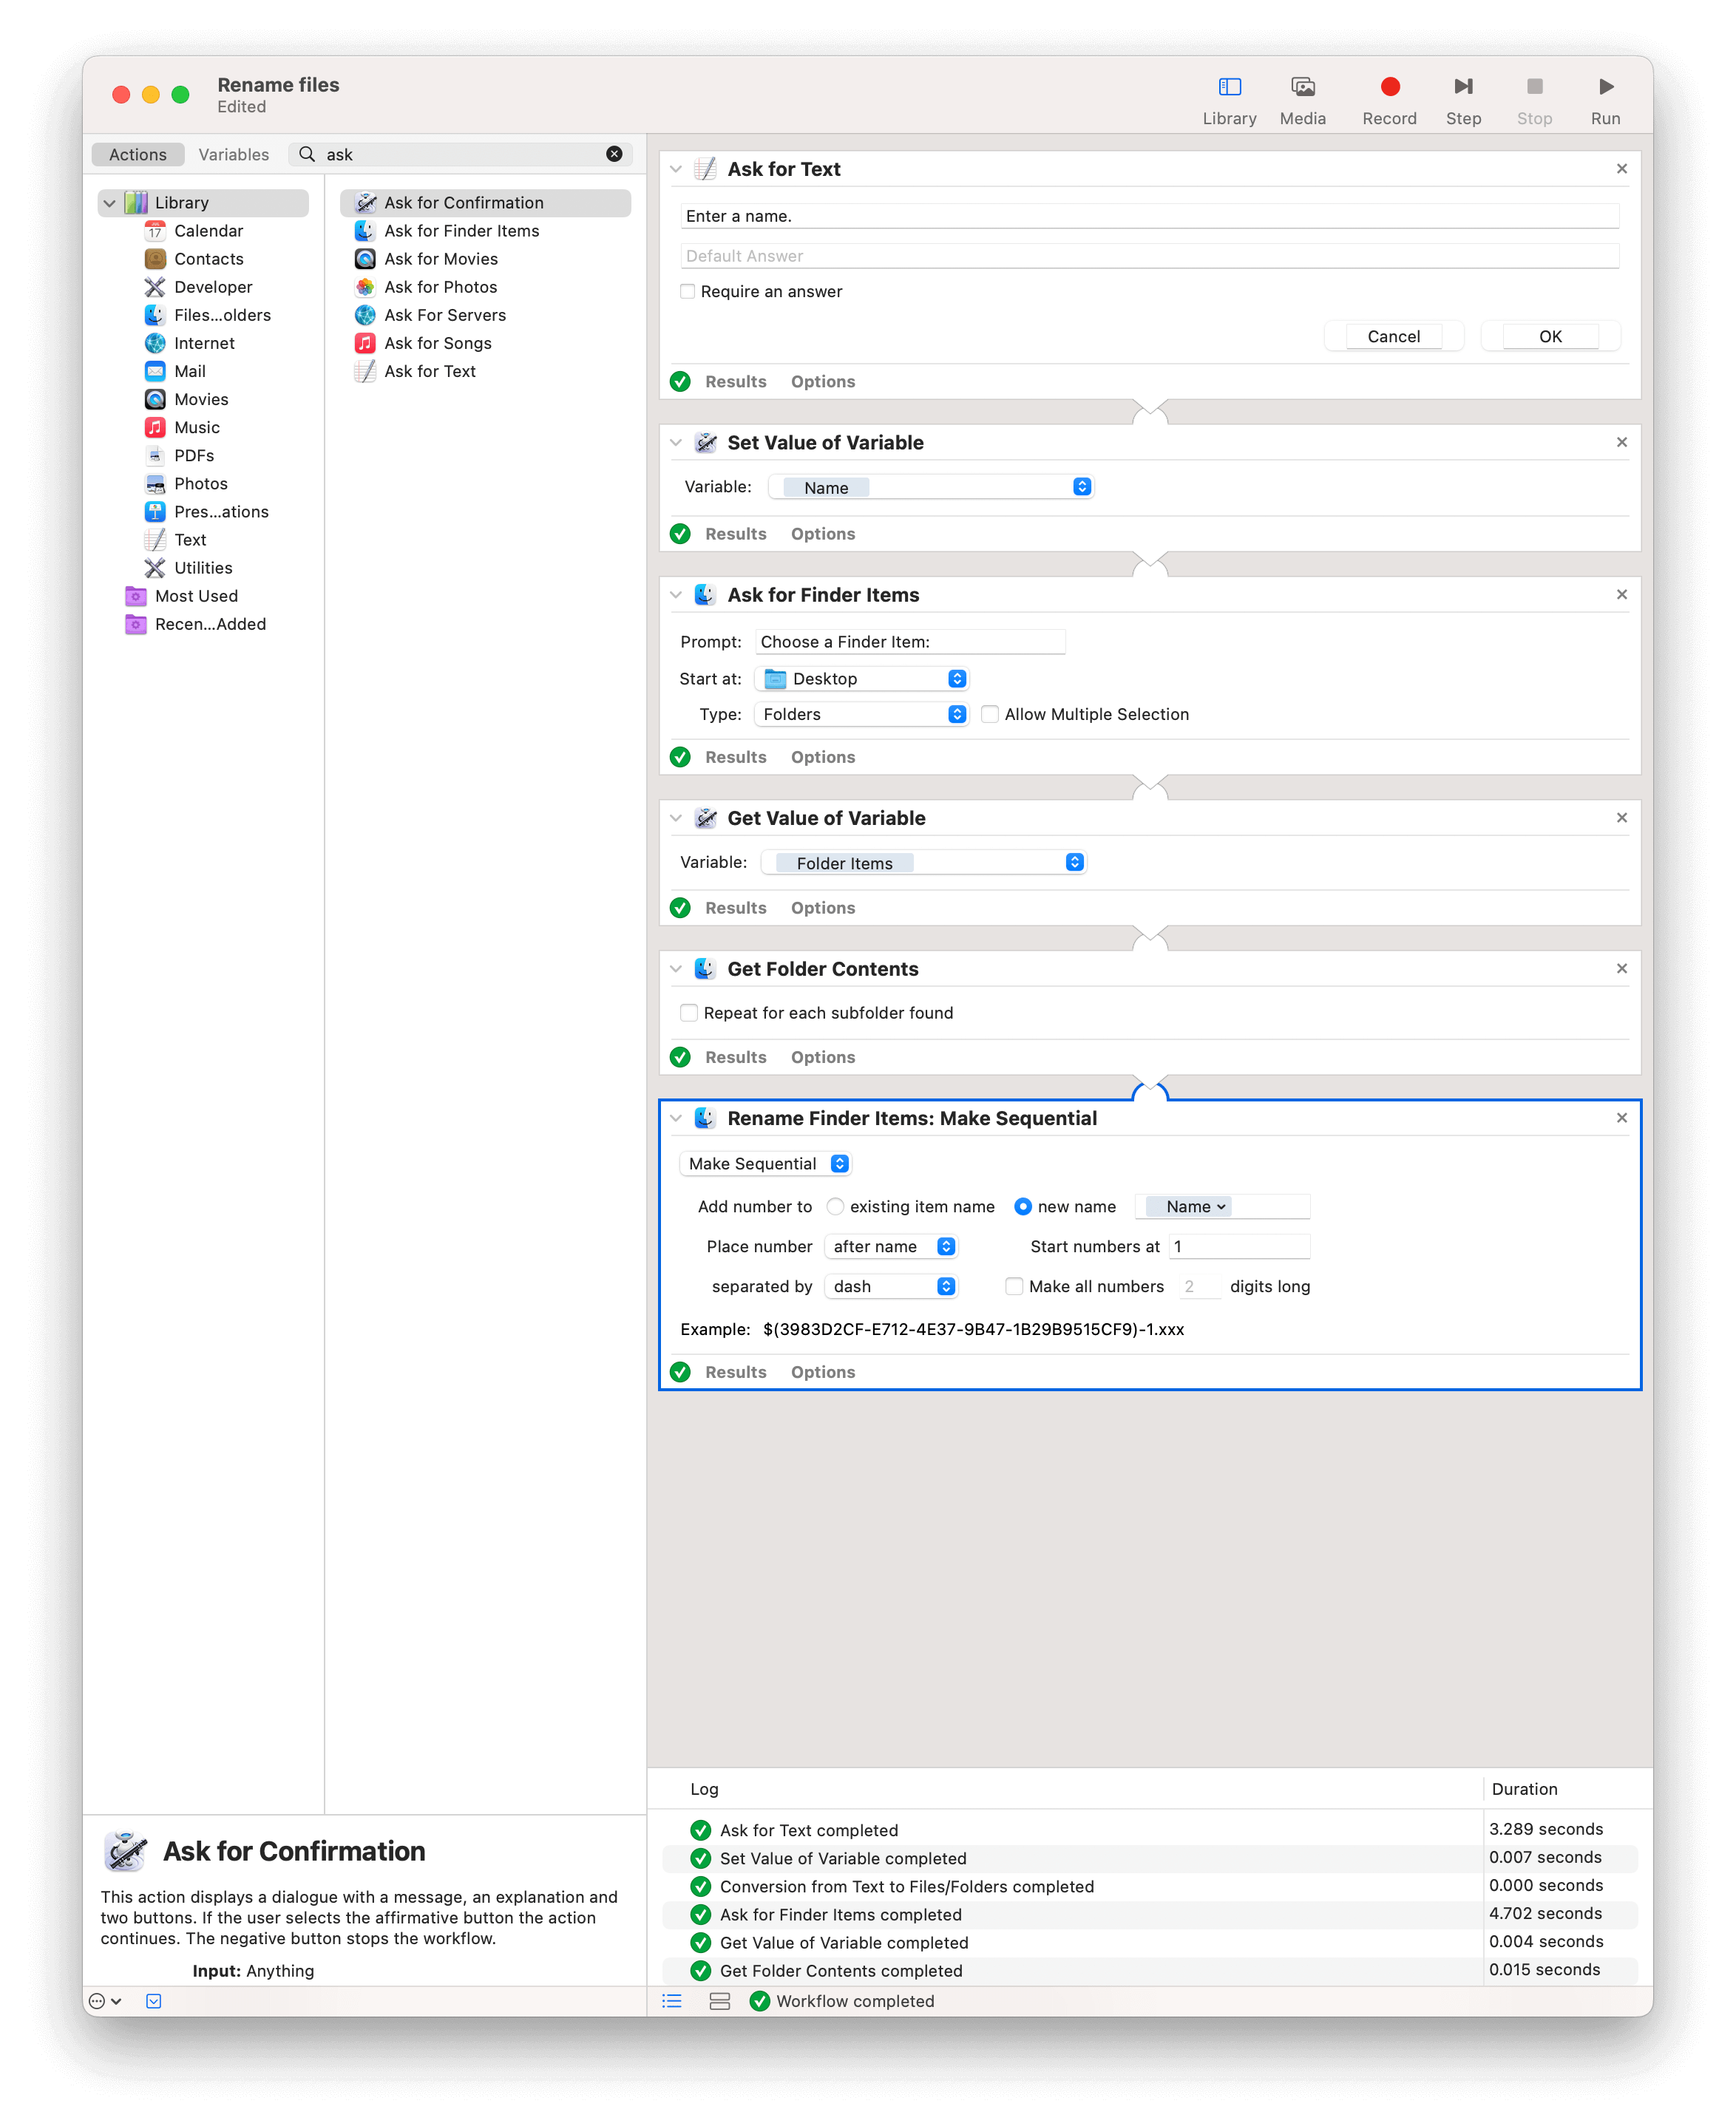The height and width of the screenshot is (2126, 1736).
Task: Run the workflow
Action: pos(1605,101)
